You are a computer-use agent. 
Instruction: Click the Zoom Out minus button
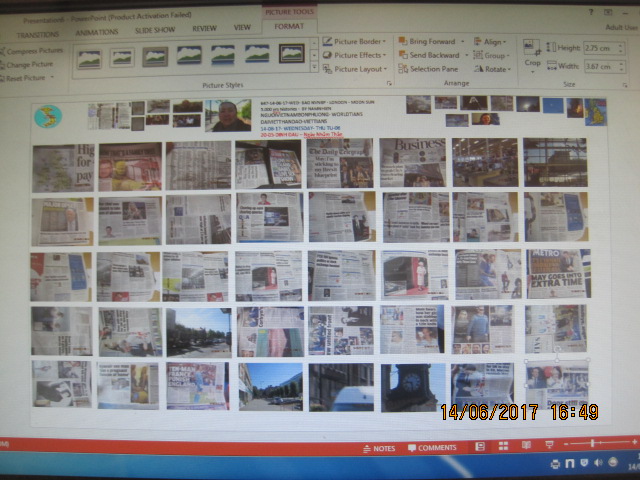coord(566,444)
